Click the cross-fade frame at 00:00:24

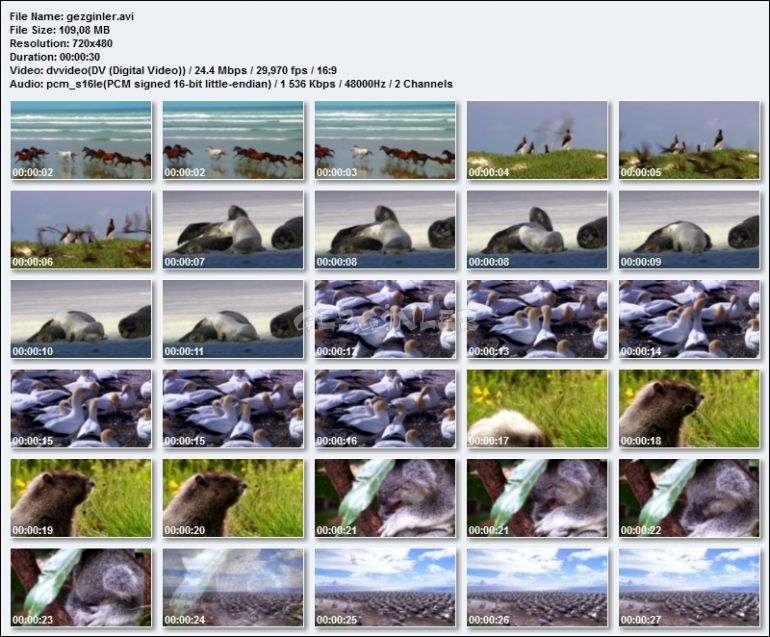[233, 587]
